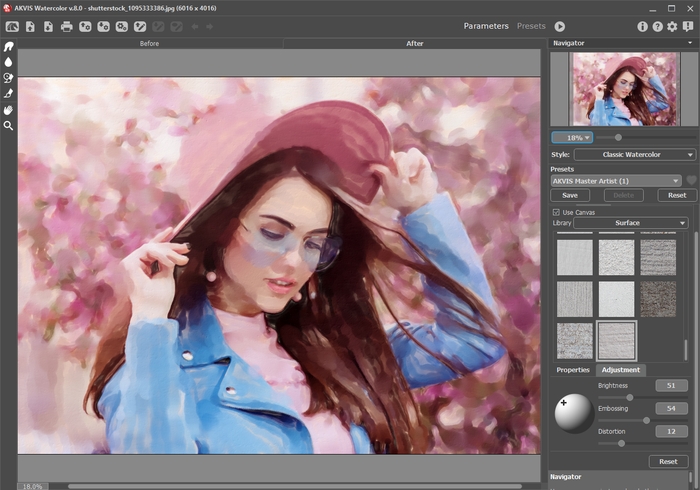
Task: Switch to the Before tab
Action: 149,43
